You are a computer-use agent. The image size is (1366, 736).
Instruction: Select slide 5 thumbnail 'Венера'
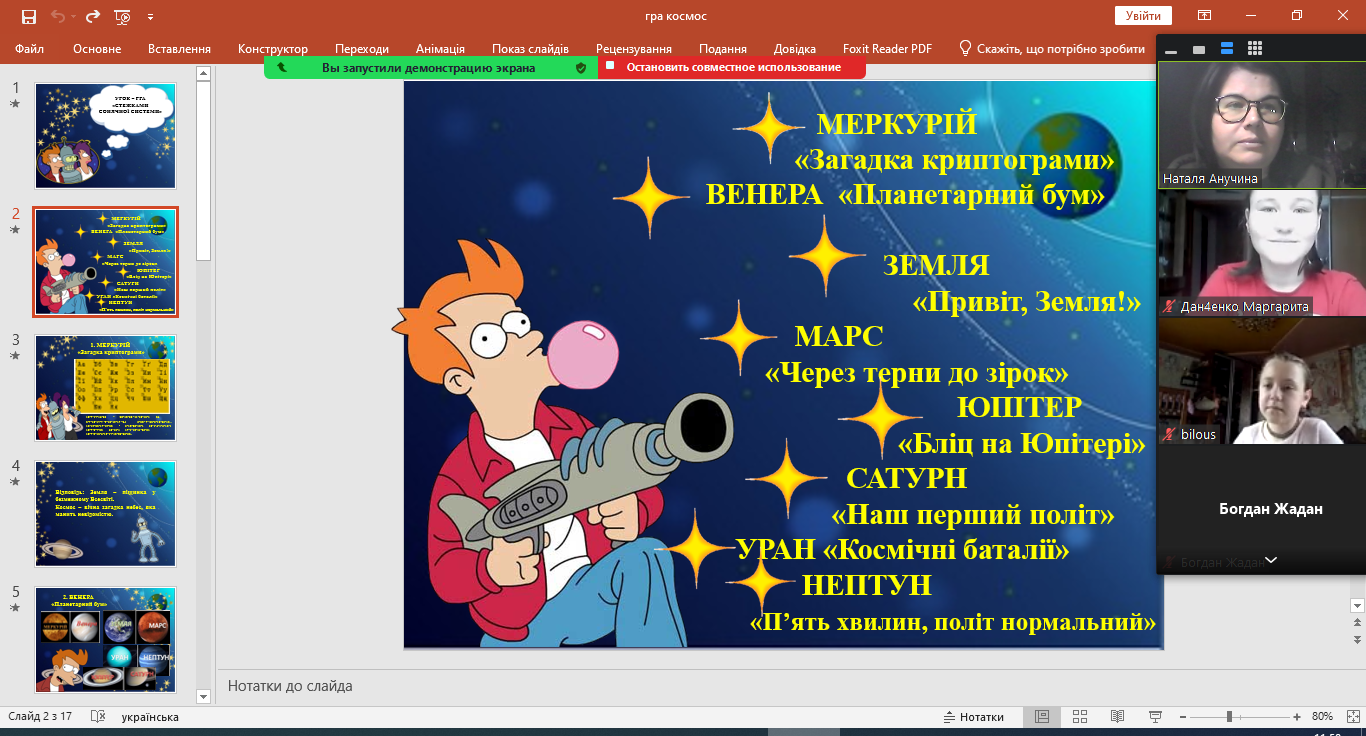click(106, 640)
